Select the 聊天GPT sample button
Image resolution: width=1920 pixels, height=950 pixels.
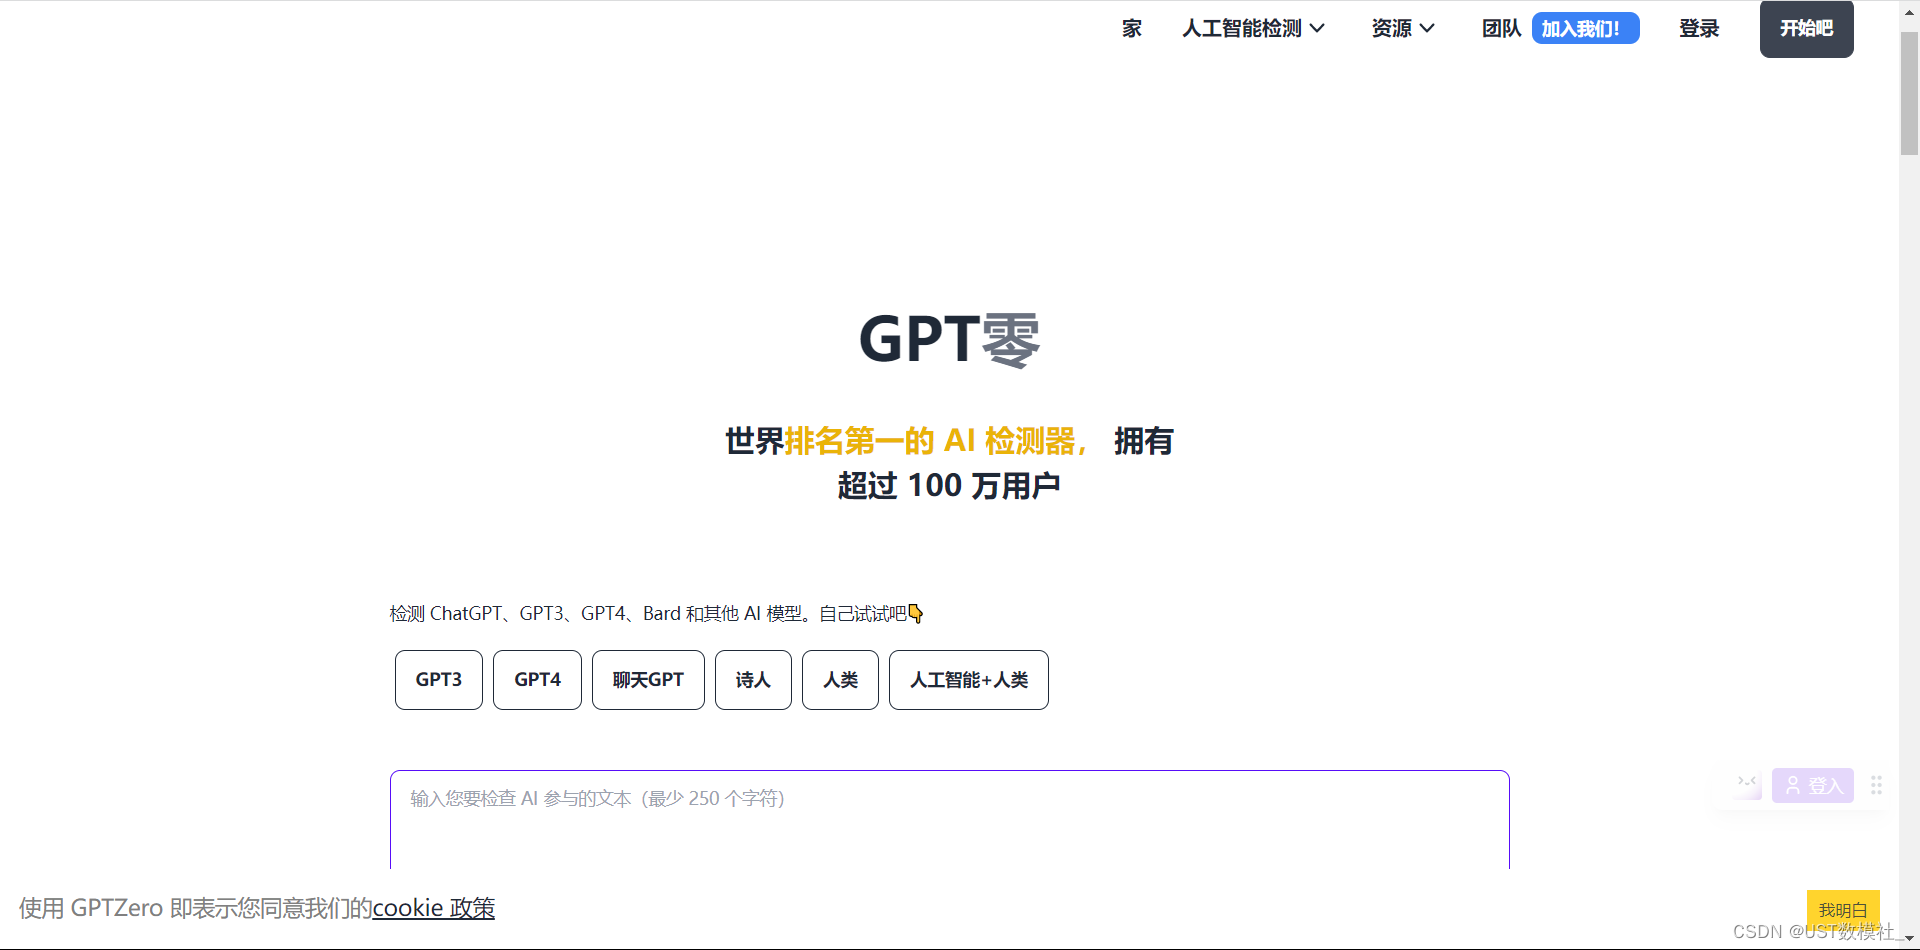pyautogui.click(x=648, y=680)
